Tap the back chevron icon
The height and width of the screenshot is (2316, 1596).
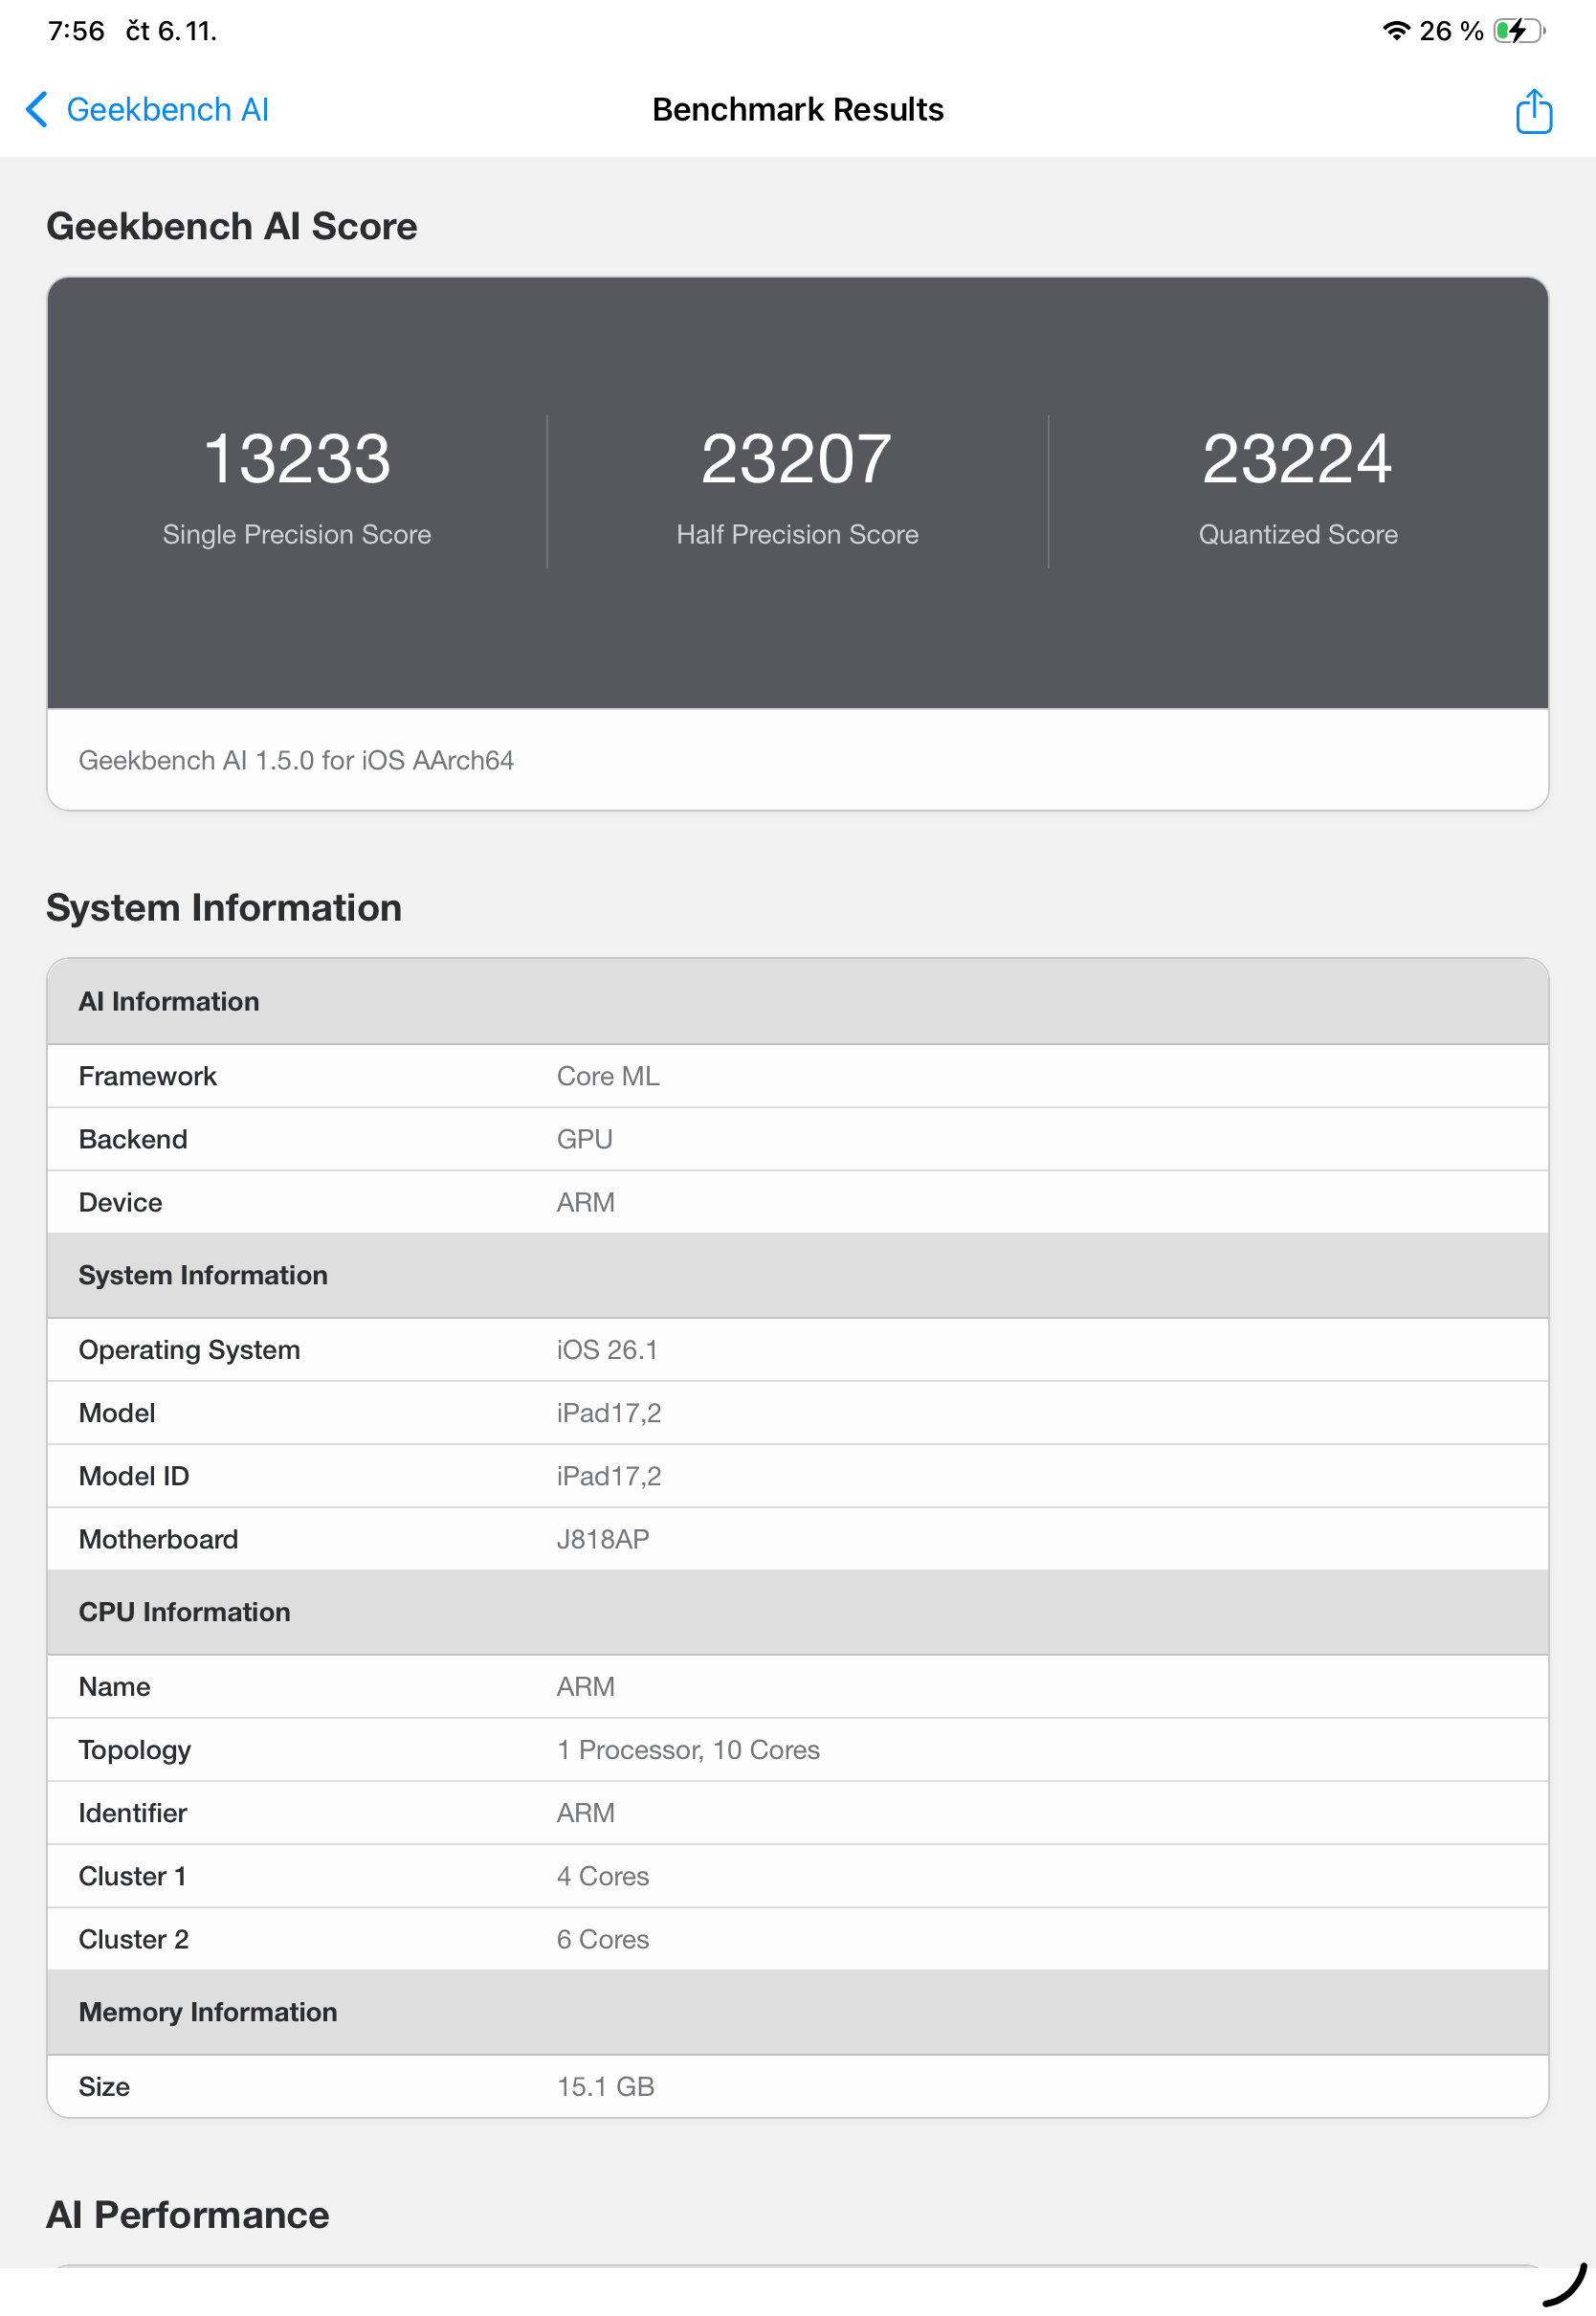coord(37,110)
